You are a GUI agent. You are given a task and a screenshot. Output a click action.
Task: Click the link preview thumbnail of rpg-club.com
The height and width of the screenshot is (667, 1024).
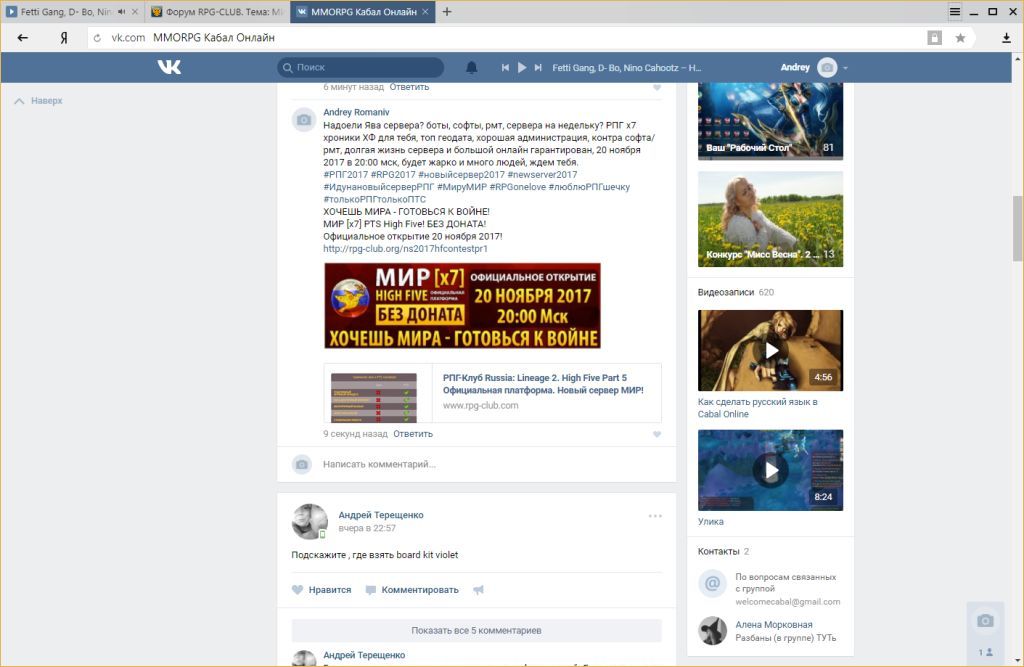click(374, 397)
